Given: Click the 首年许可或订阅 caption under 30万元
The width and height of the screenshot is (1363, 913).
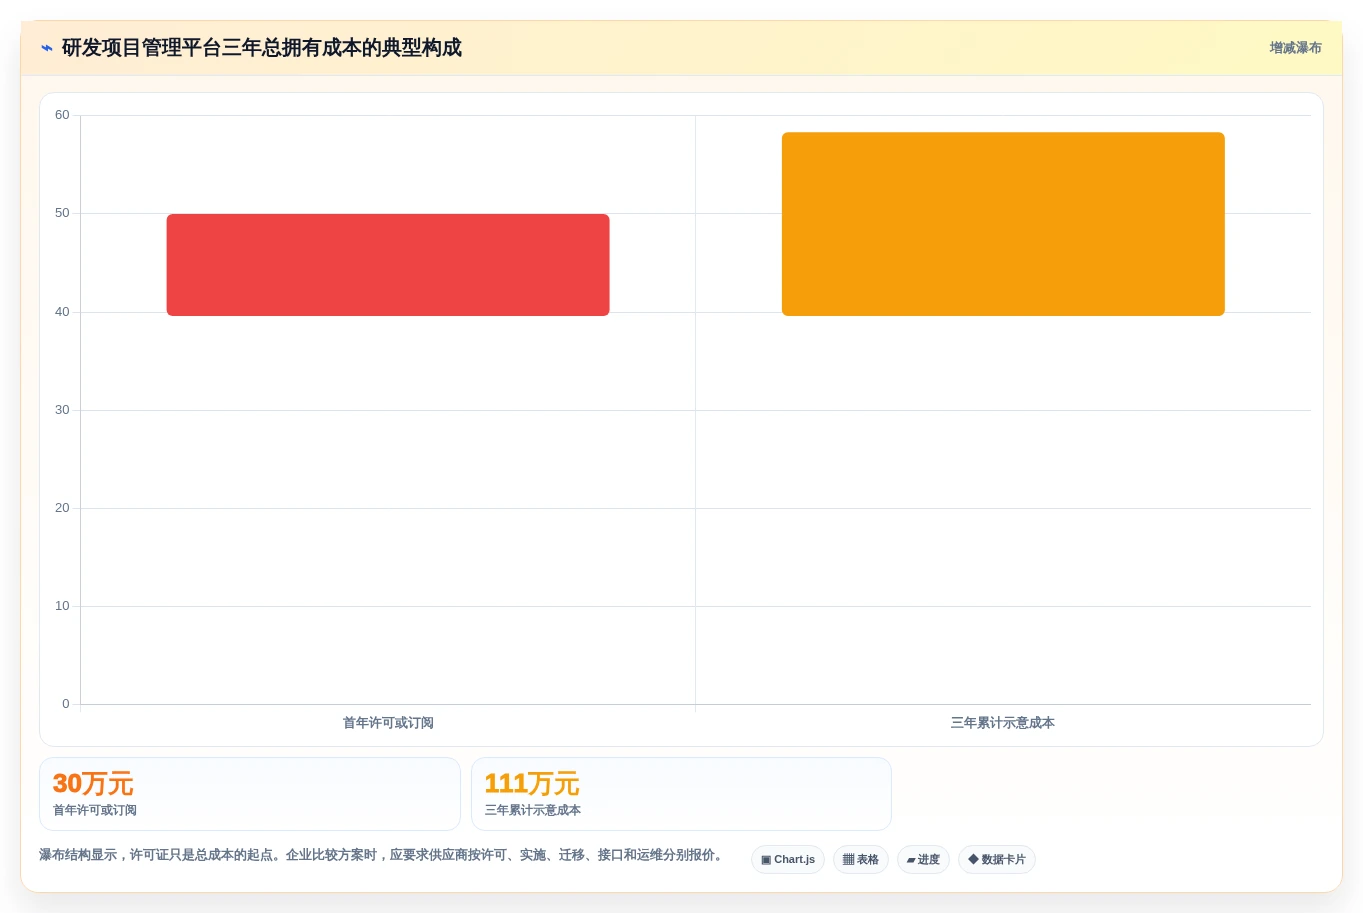Looking at the screenshot, I should (95, 811).
